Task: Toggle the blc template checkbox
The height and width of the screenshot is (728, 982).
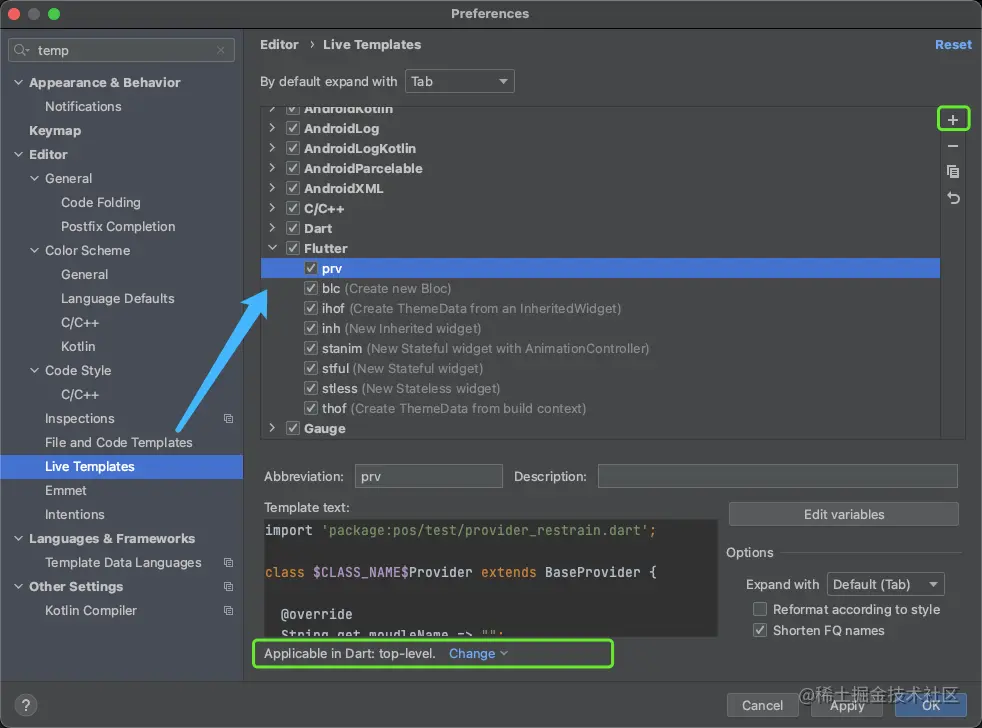Action: tap(311, 288)
